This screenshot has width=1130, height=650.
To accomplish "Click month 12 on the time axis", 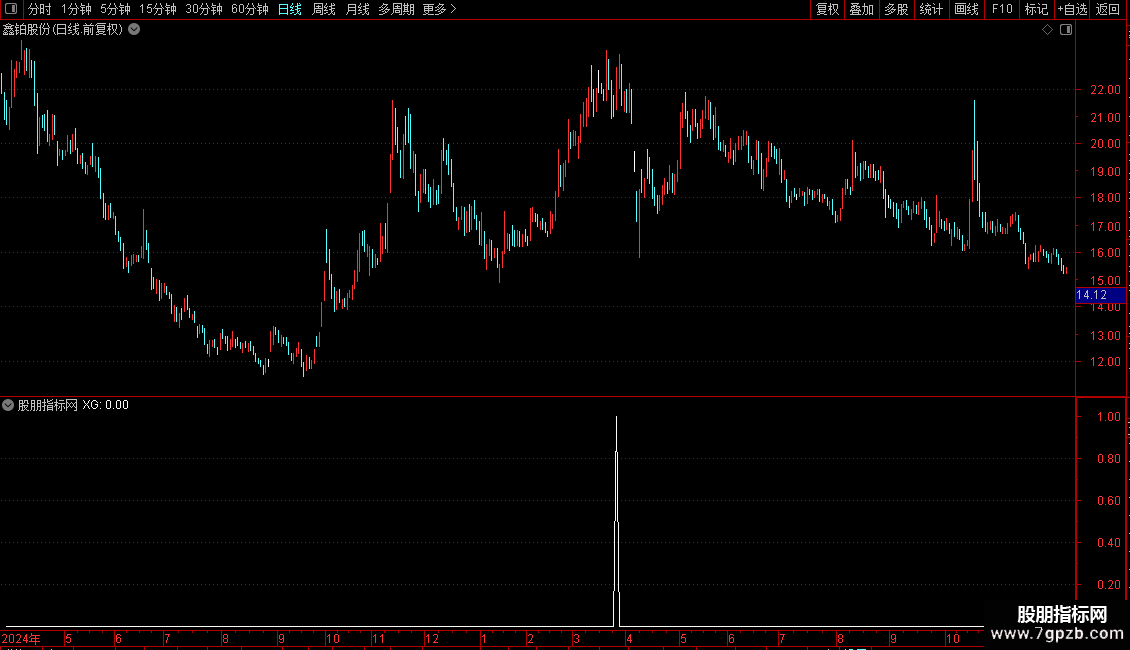I will click(432, 638).
